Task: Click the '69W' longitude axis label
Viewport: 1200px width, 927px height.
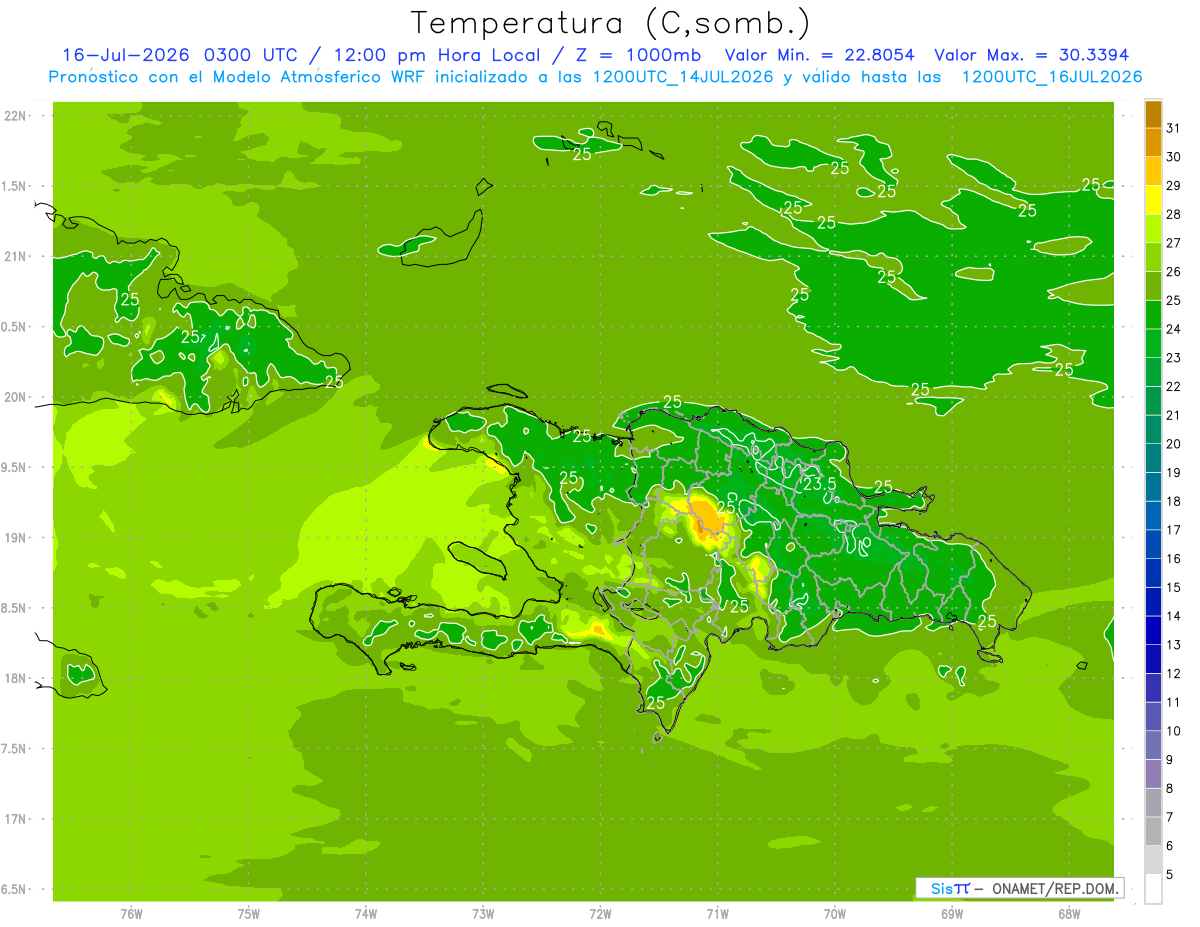Action: pyautogui.click(x=952, y=914)
